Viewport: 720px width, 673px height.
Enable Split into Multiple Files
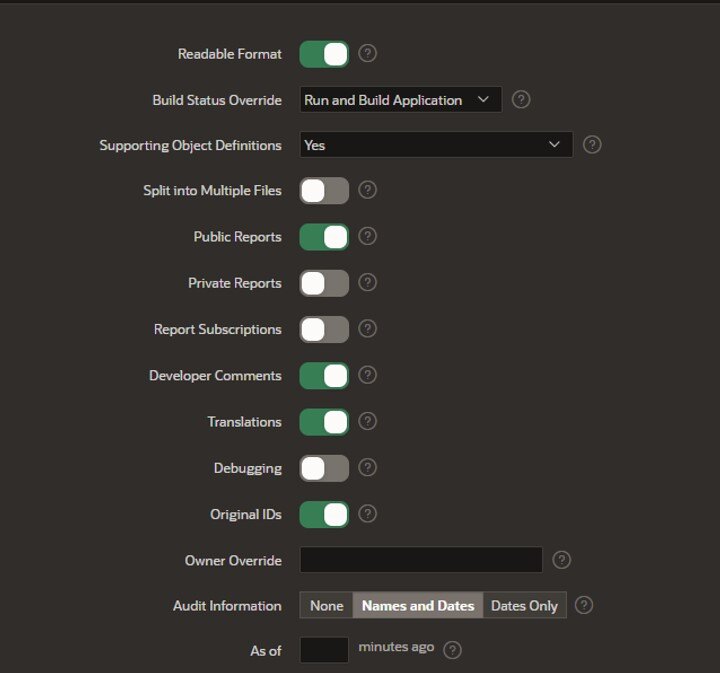point(324,191)
